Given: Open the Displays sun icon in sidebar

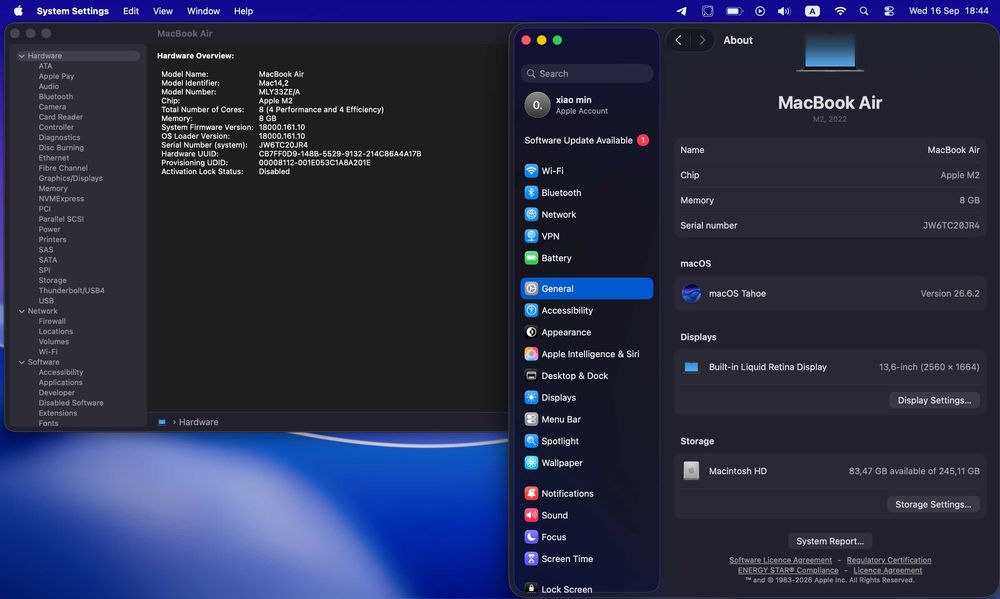Looking at the screenshot, I should point(531,397).
